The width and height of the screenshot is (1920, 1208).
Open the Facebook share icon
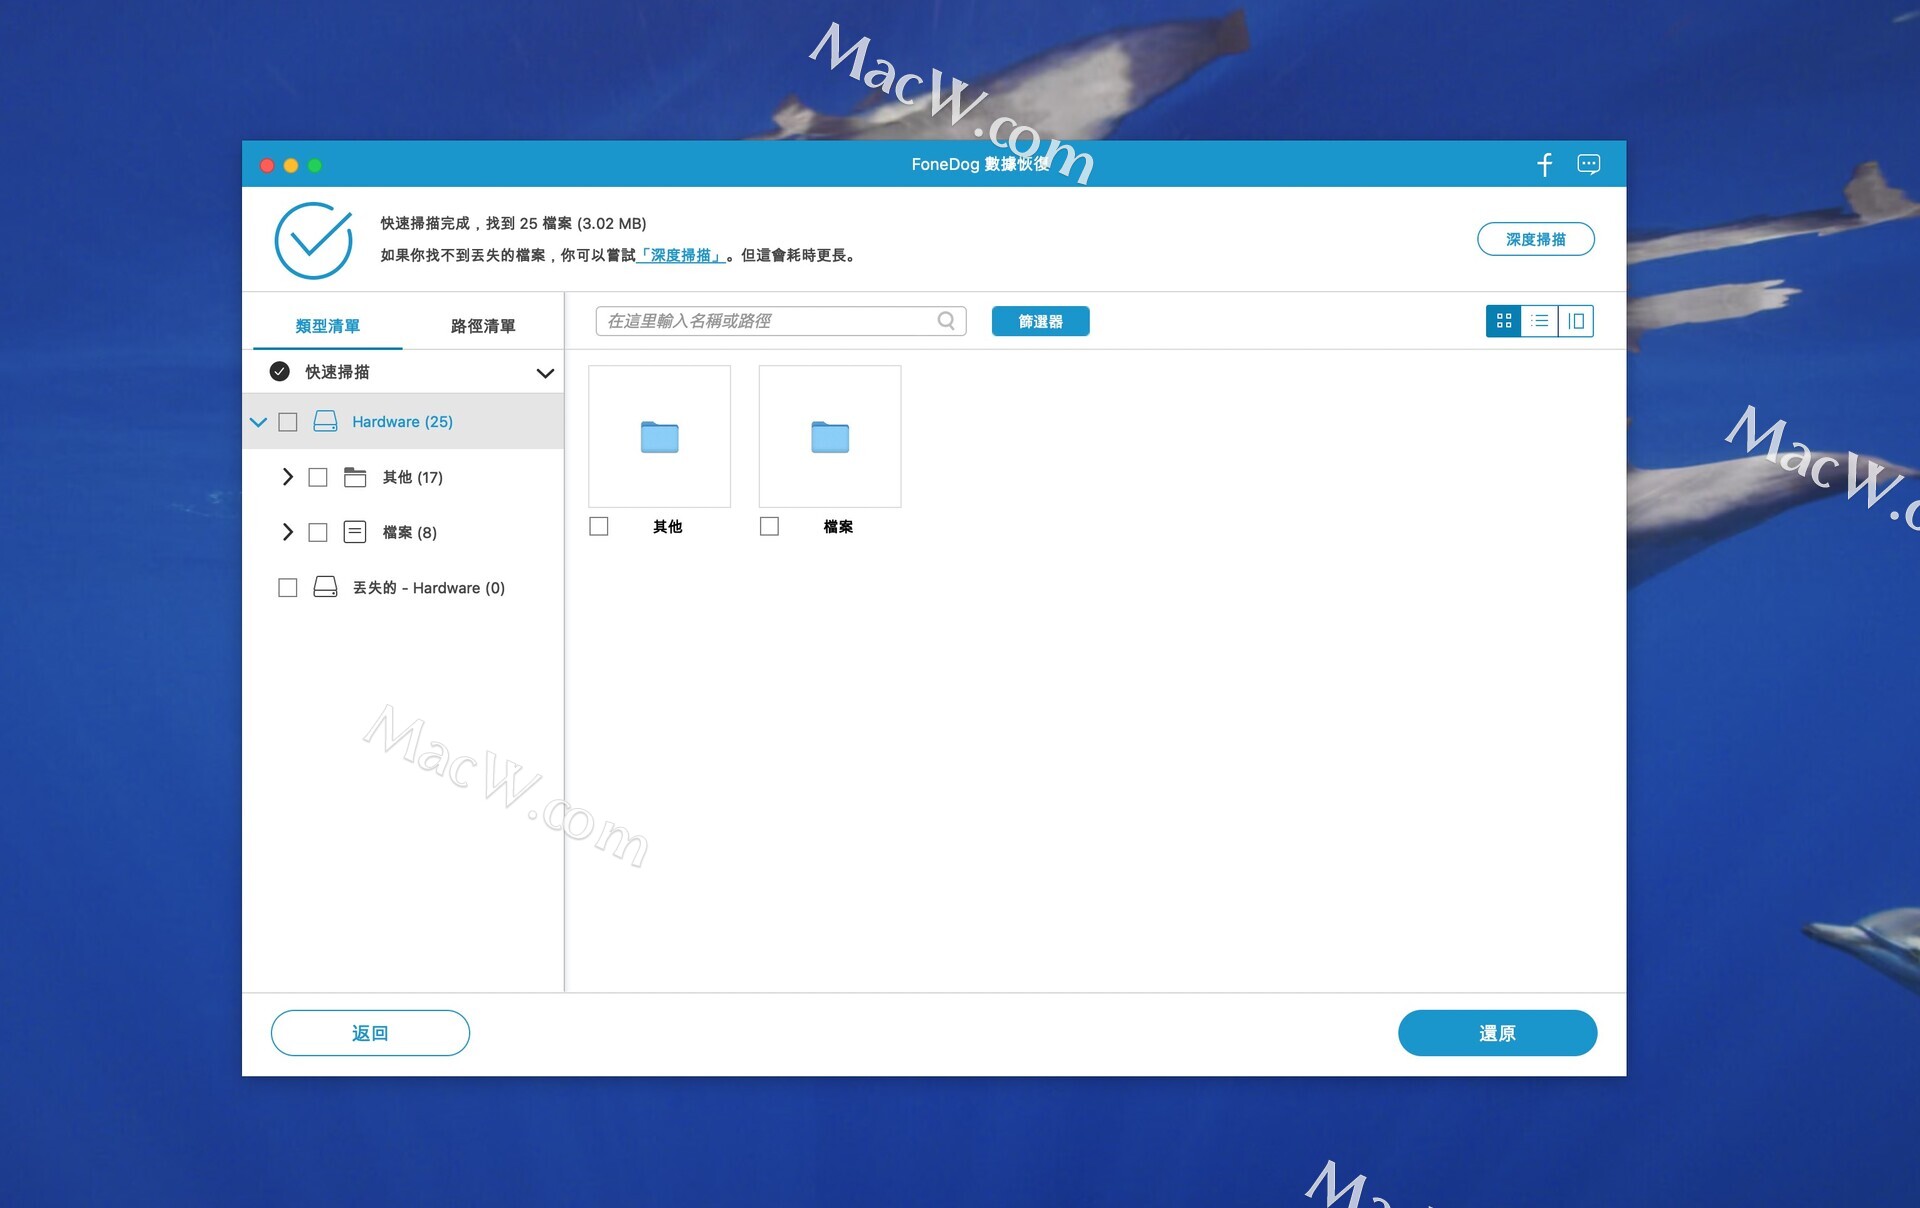1544,165
